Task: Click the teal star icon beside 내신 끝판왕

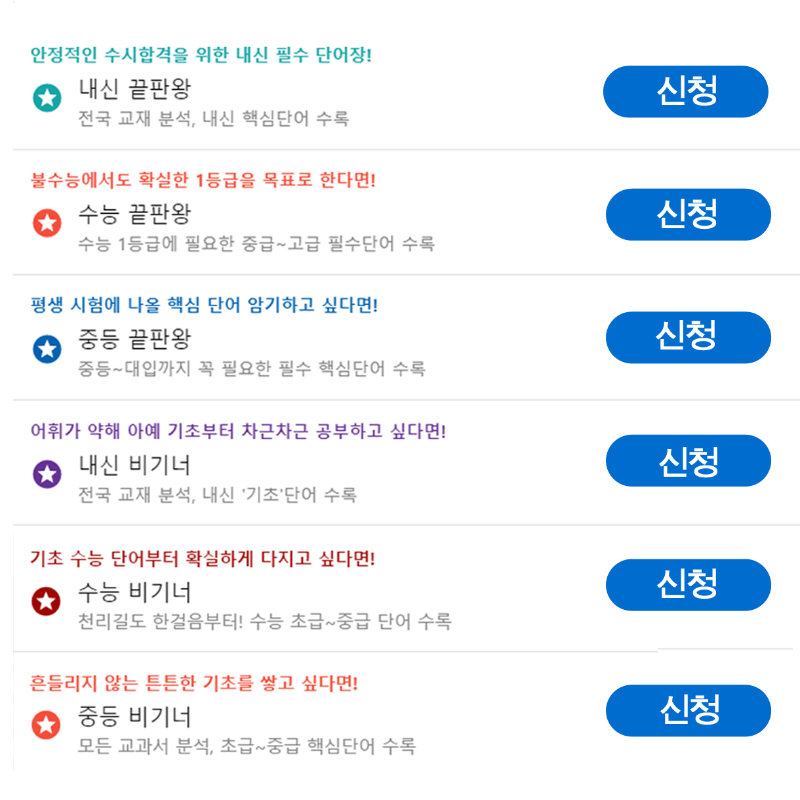Action: point(47,97)
